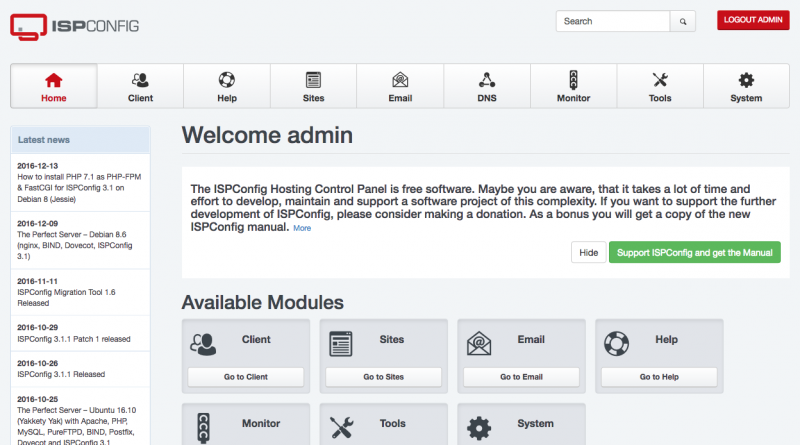Open the Help lifebuoy icon in top navigation

(227, 80)
